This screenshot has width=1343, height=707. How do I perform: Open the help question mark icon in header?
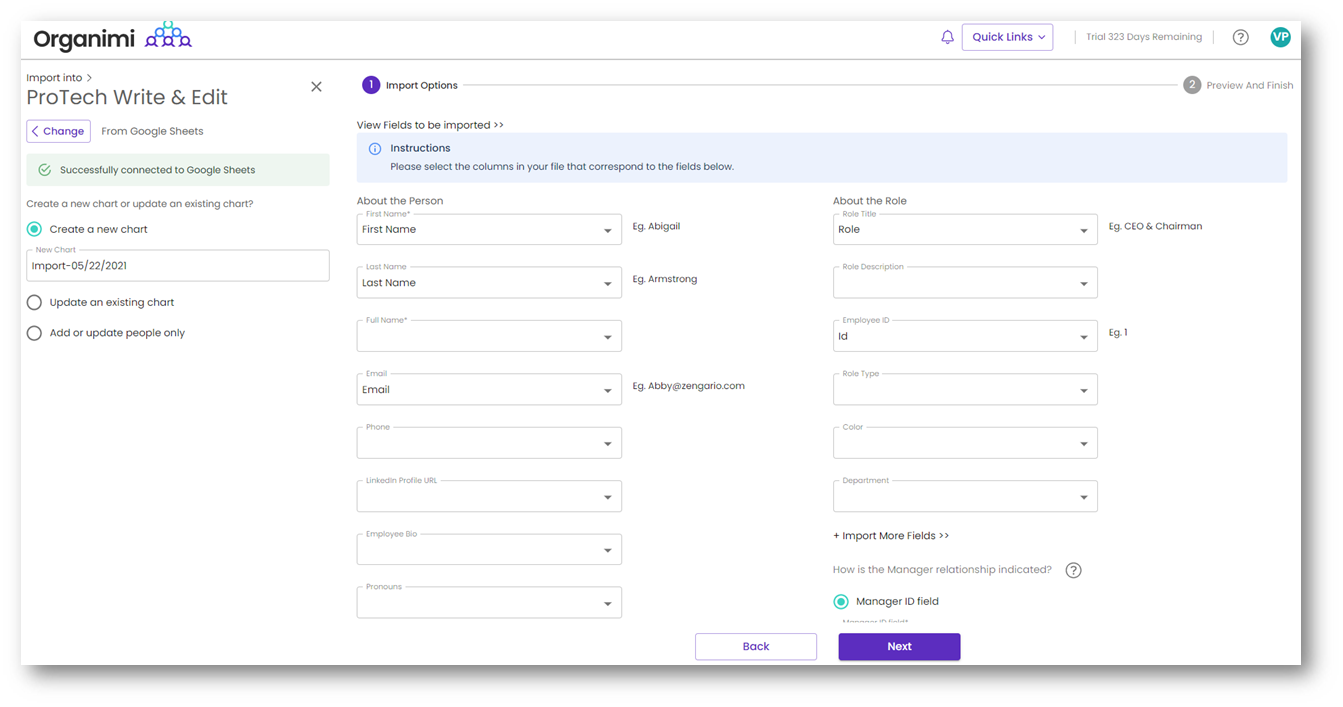tap(1240, 37)
